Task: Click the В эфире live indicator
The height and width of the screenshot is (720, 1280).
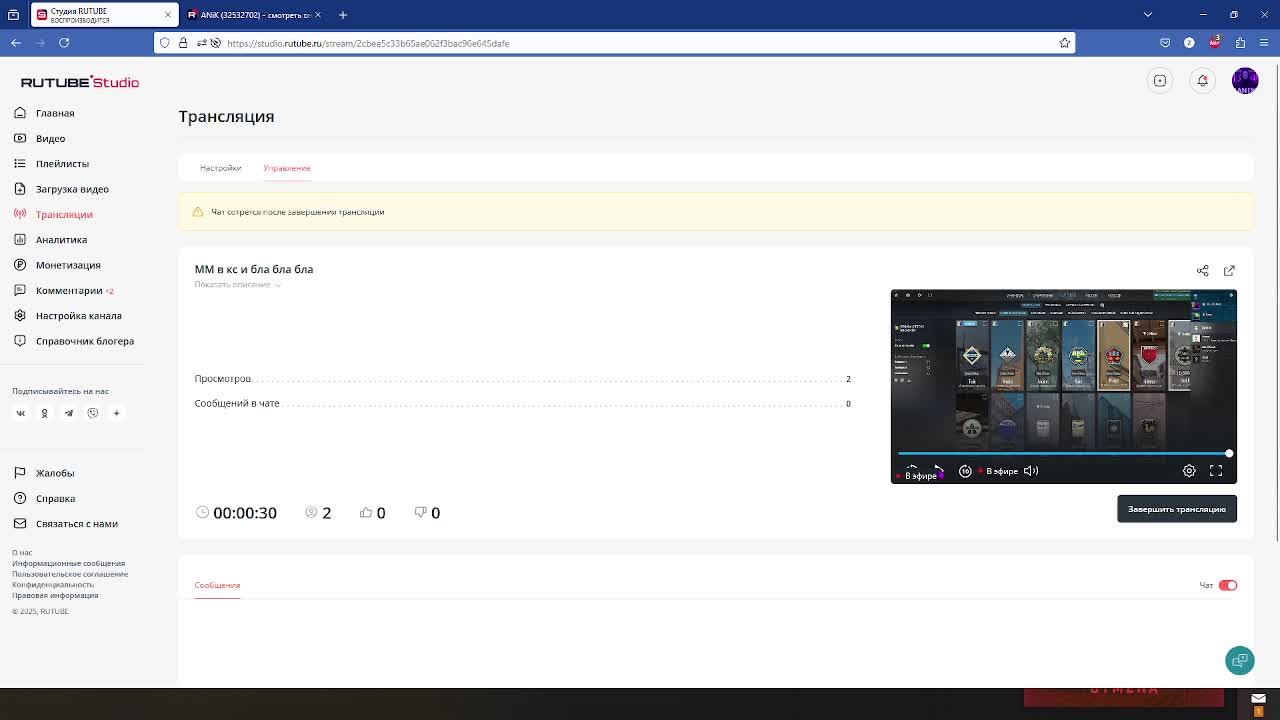Action: tap(998, 471)
